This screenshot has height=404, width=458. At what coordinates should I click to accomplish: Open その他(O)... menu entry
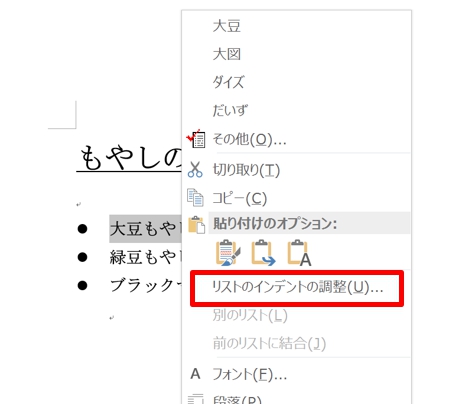249,139
